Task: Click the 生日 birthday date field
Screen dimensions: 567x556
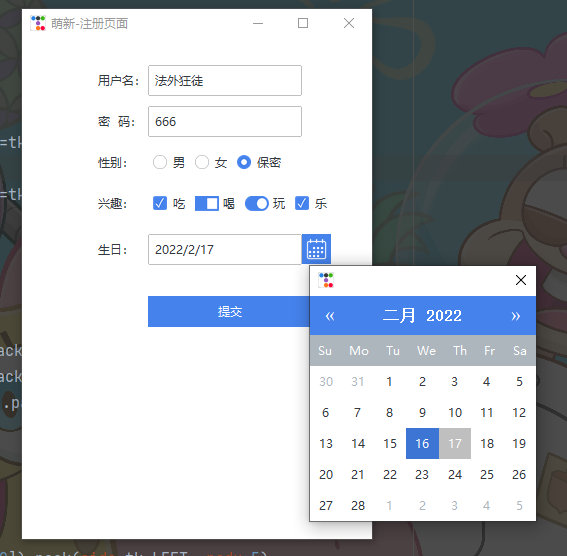Action: [225, 249]
